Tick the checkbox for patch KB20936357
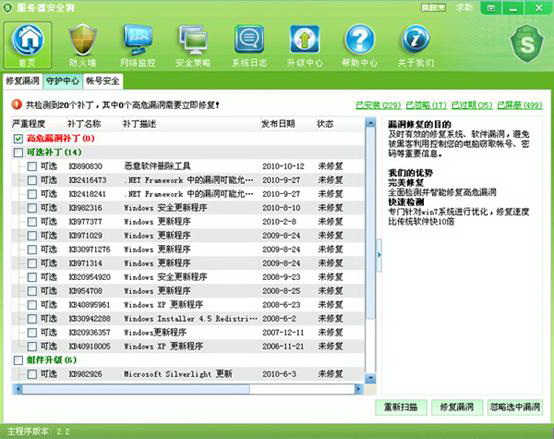Viewport: 554px width, 439px height. tap(32, 332)
